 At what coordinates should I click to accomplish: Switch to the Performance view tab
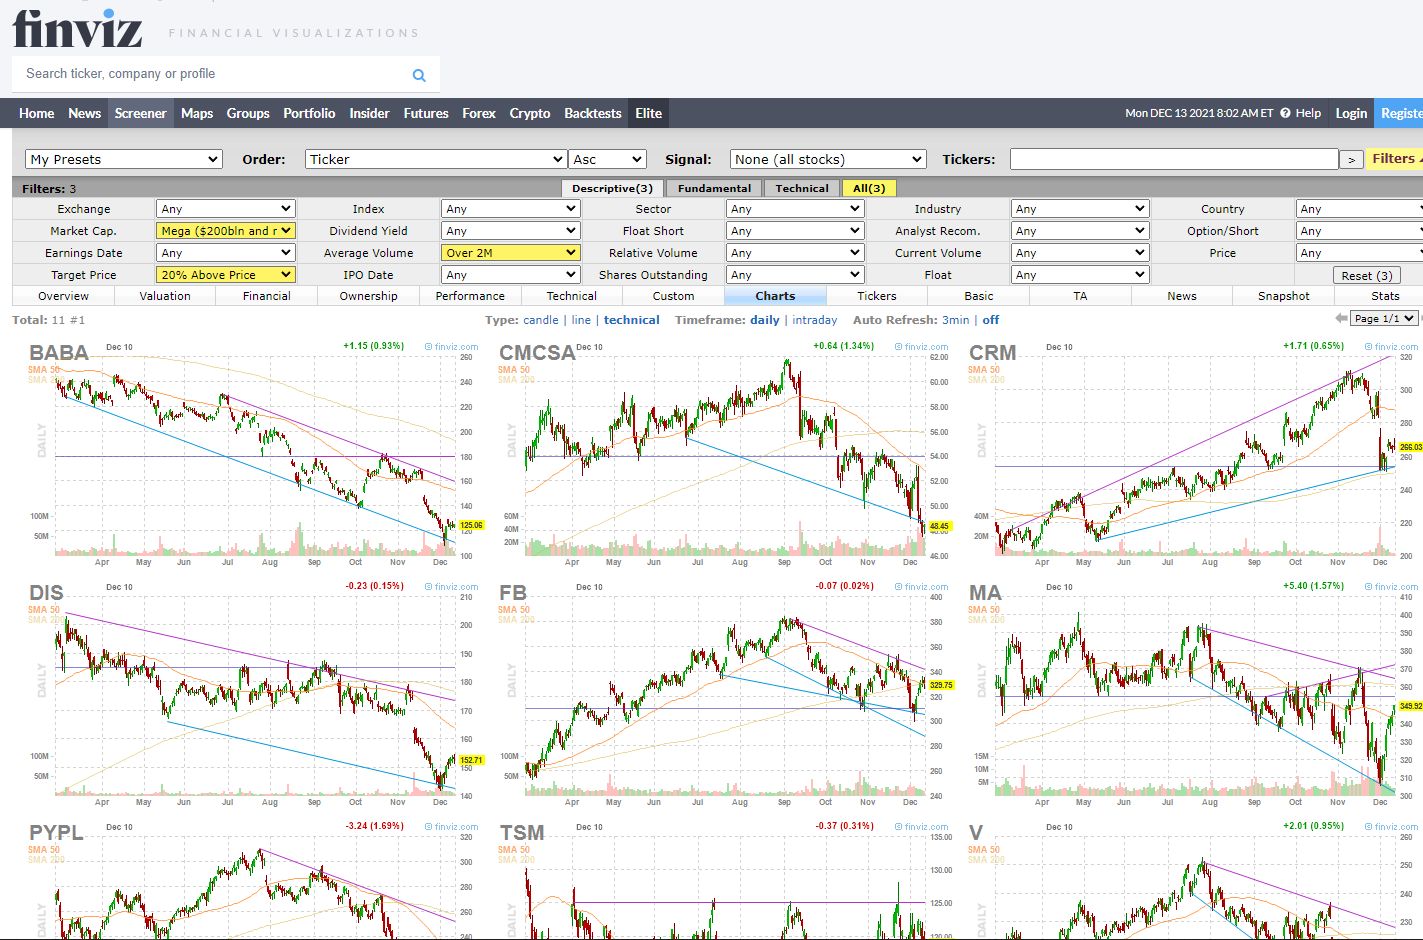tap(470, 296)
